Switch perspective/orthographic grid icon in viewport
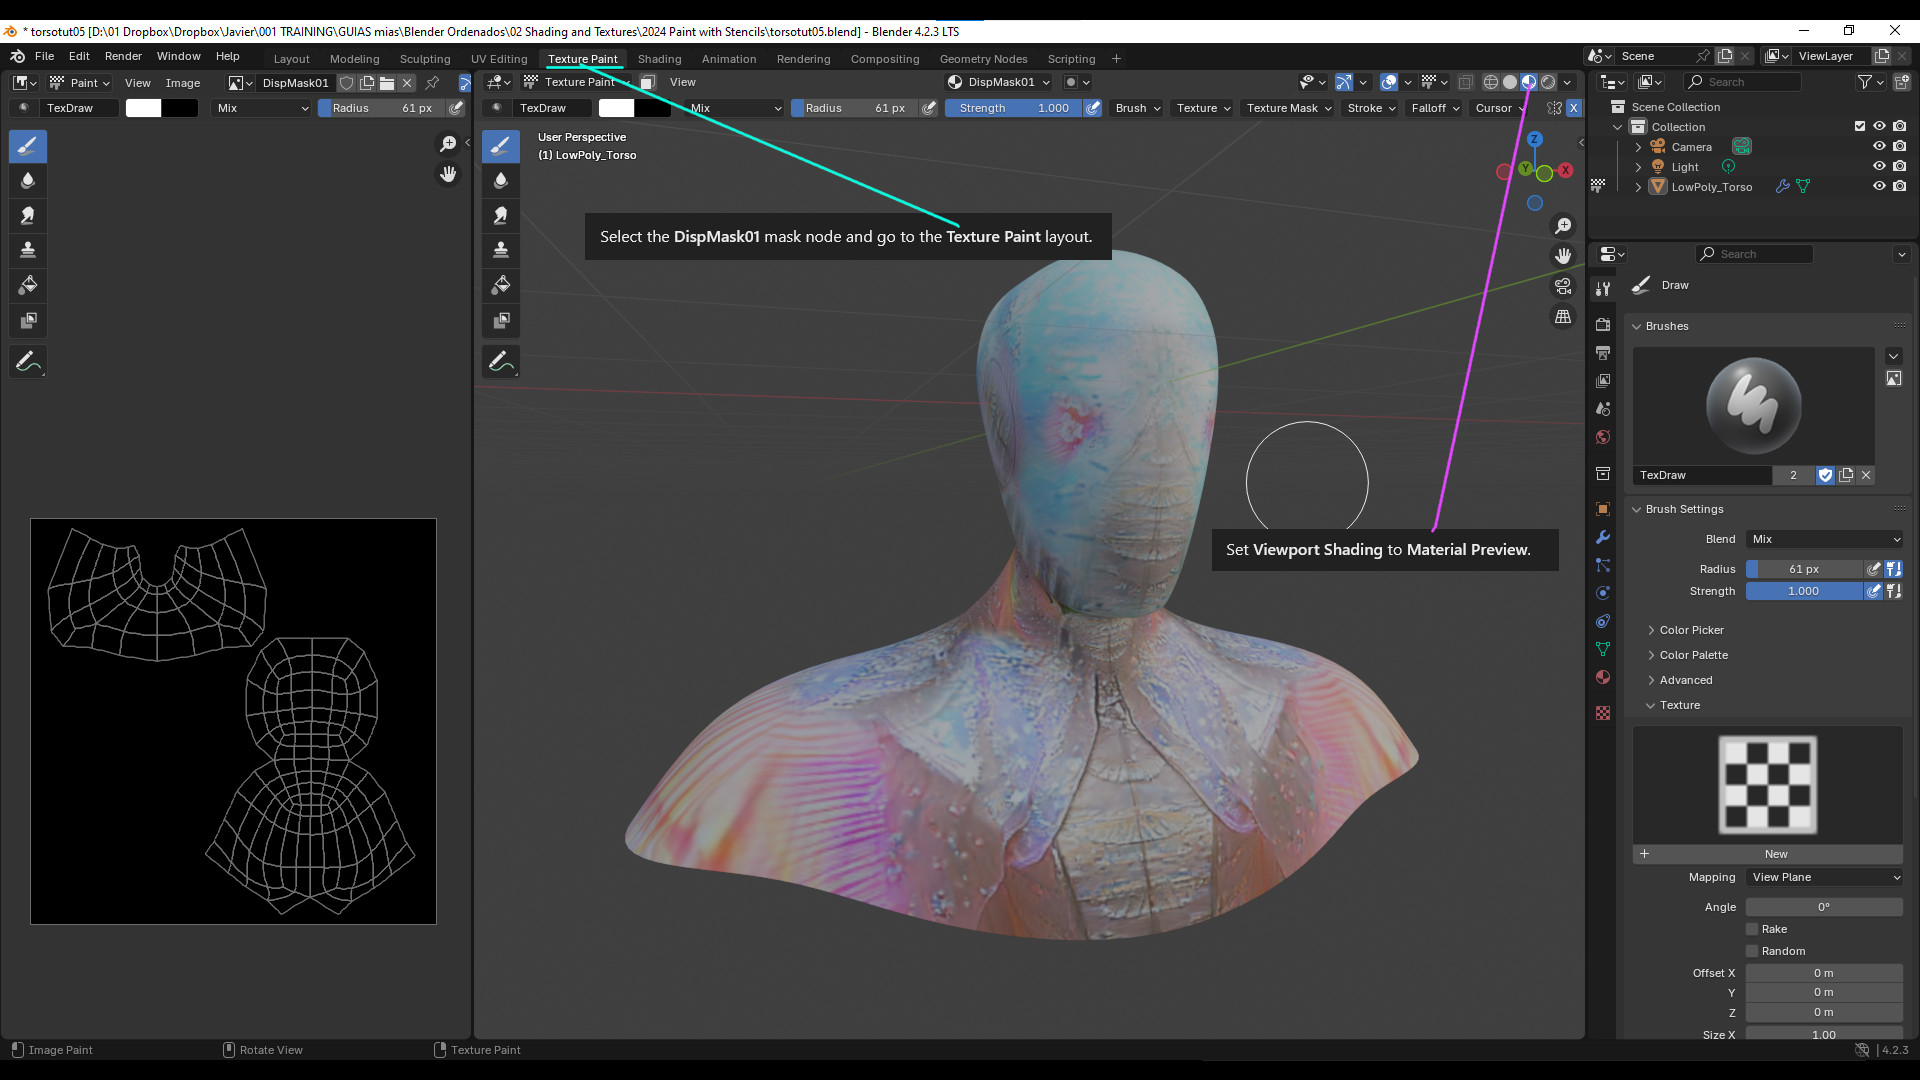 1563,316
